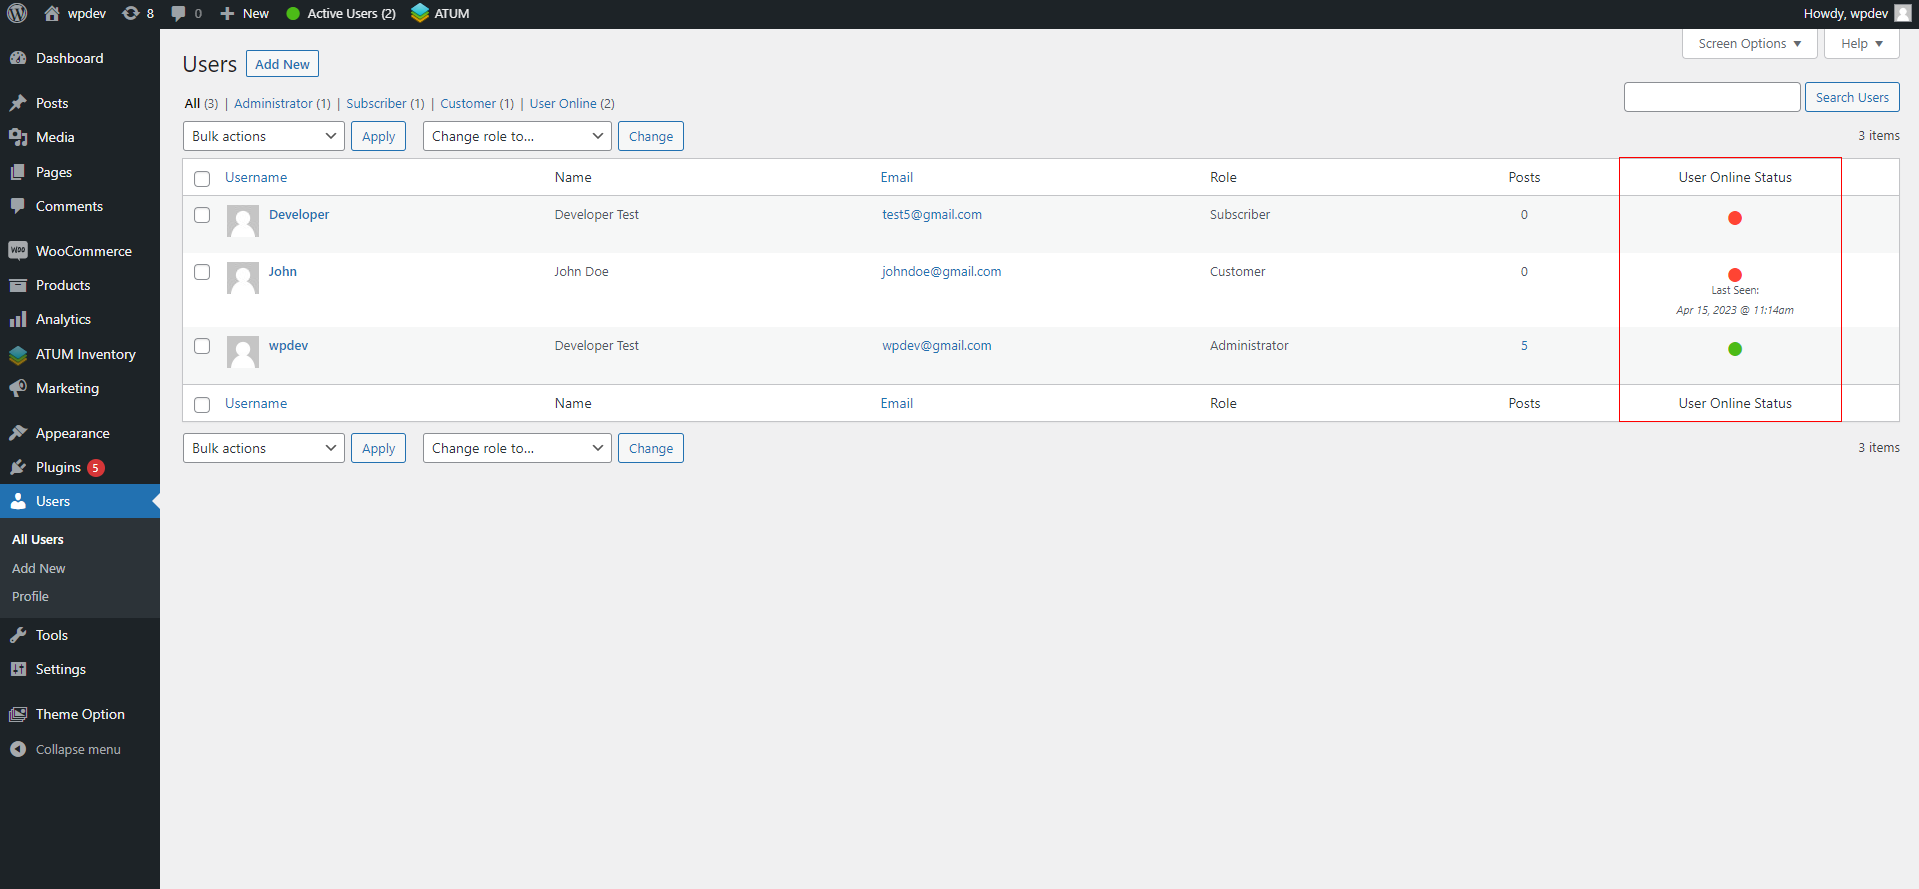This screenshot has height=889, width=1919.
Task: Click the top Change button
Action: [x=651, y=136]
